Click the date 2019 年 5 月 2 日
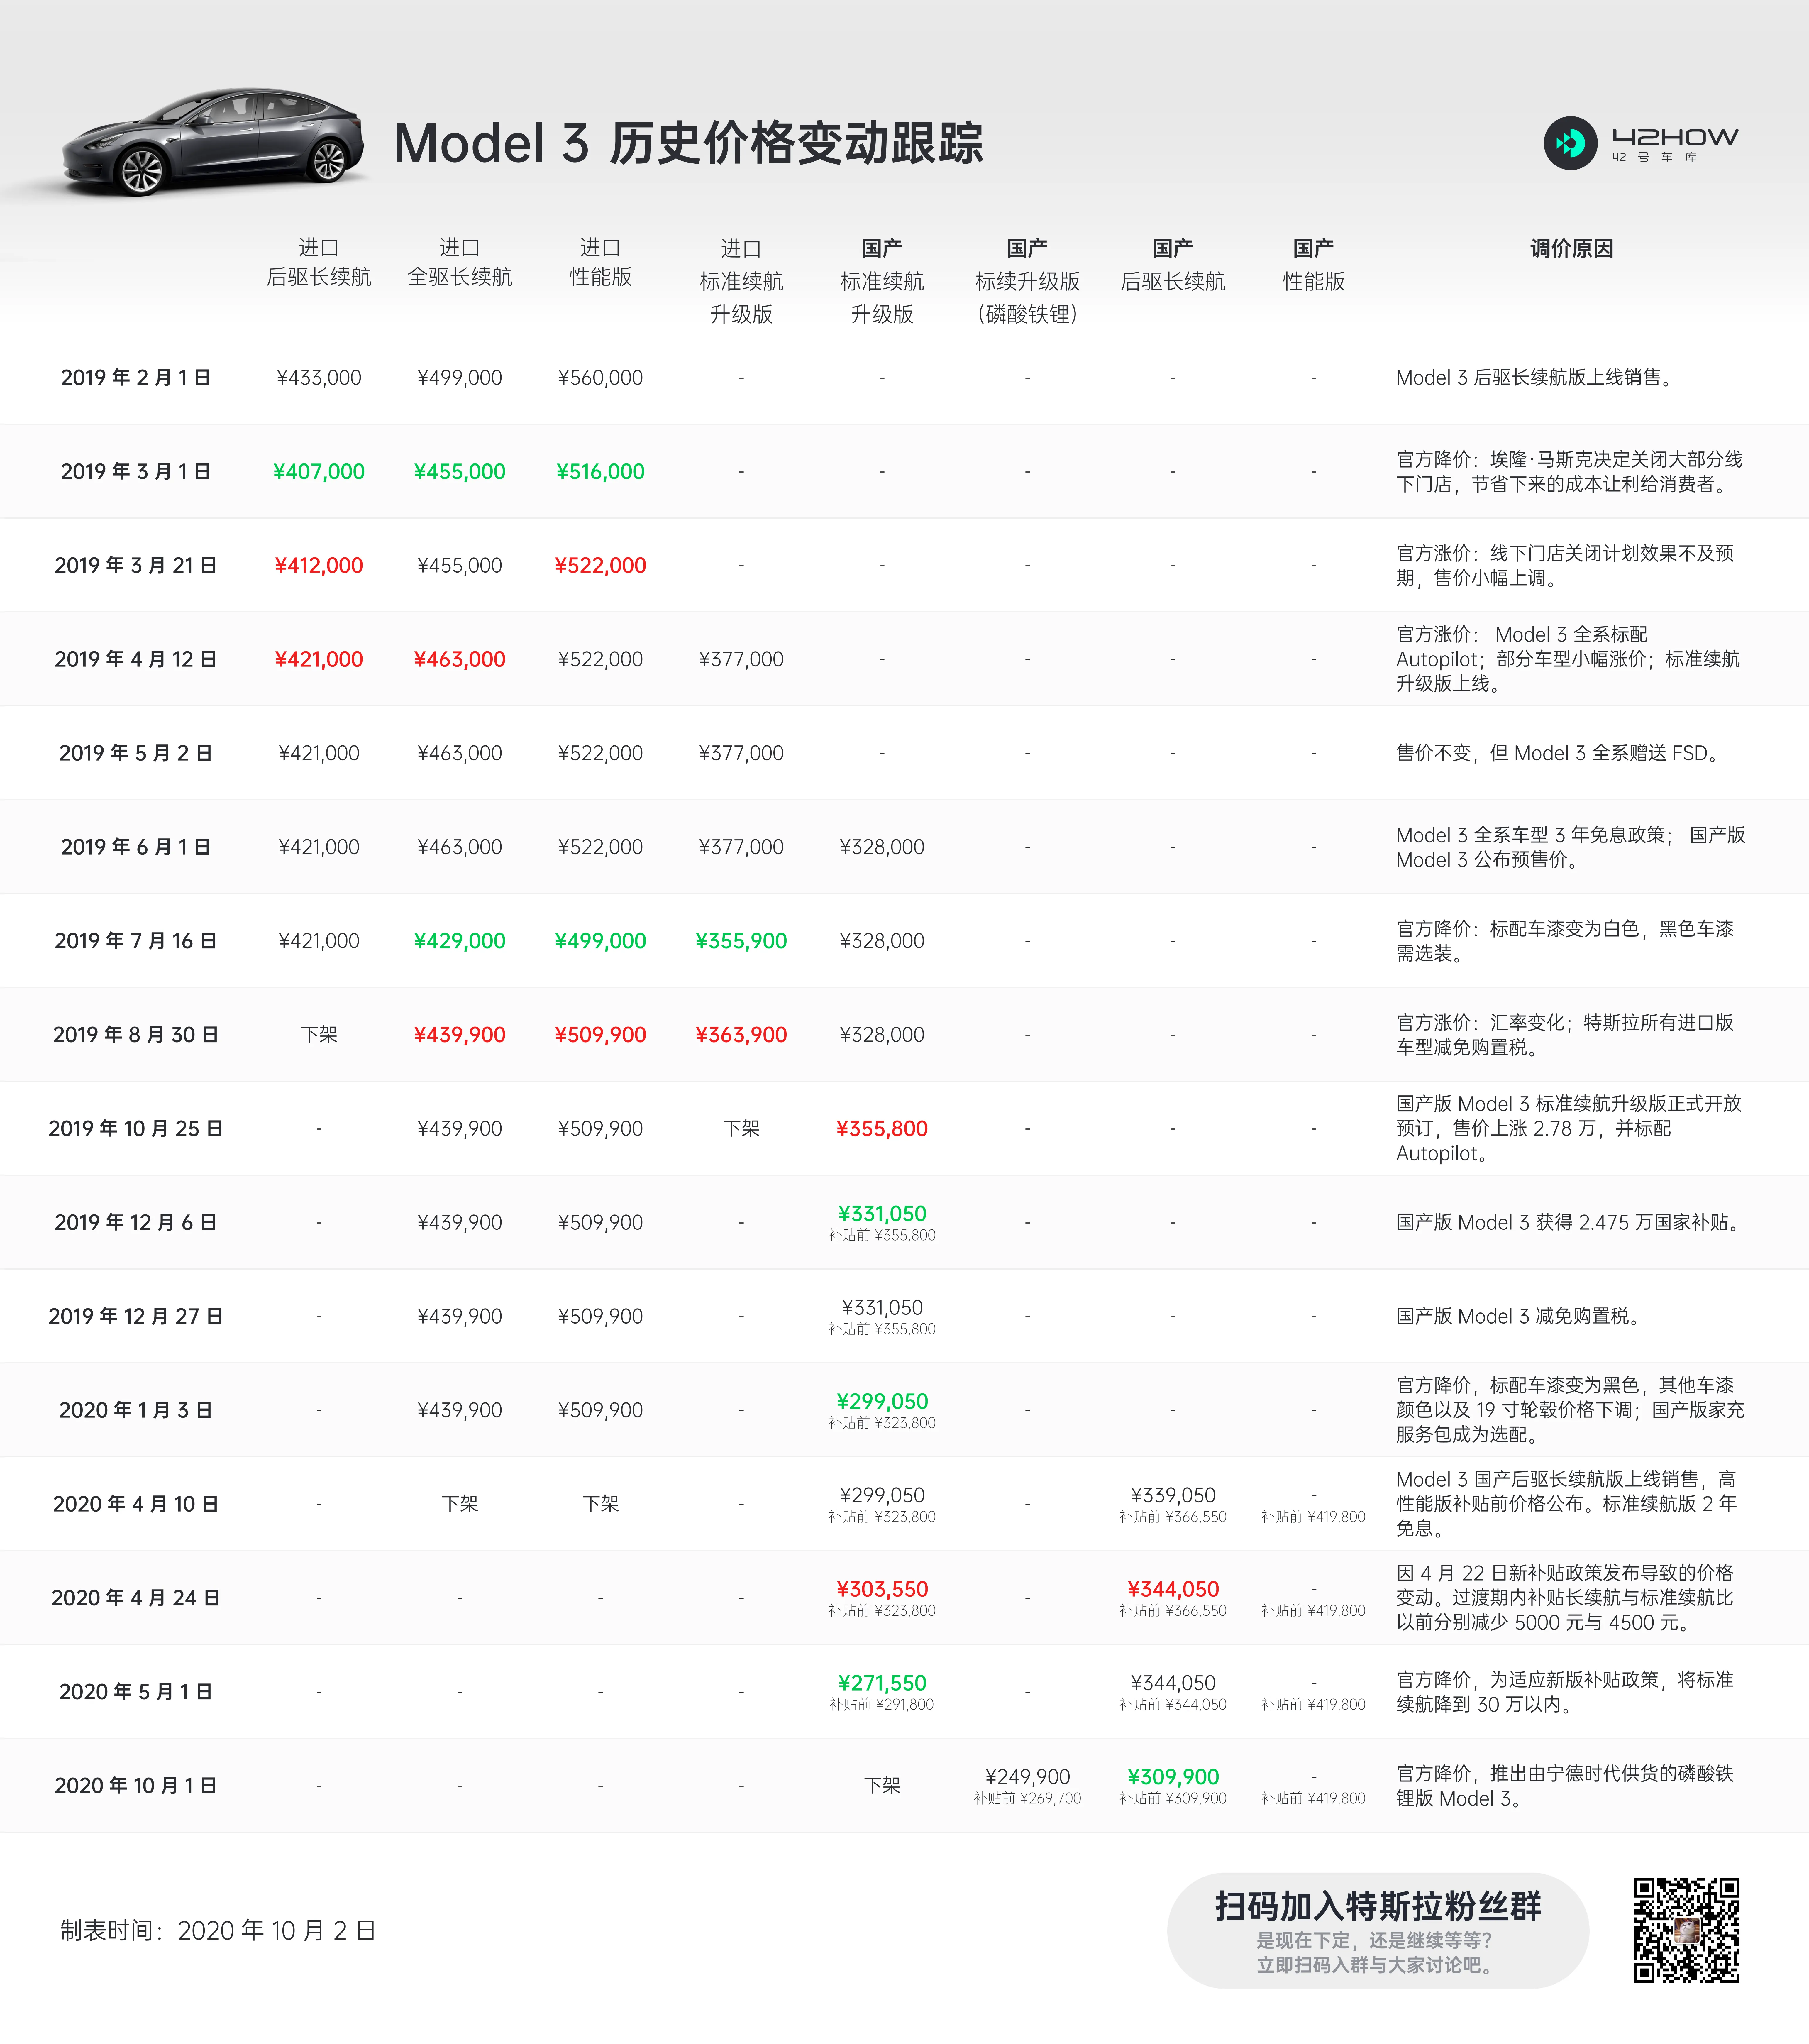The width and height of the screenshot is (1809, 2044). pos(136,753)
